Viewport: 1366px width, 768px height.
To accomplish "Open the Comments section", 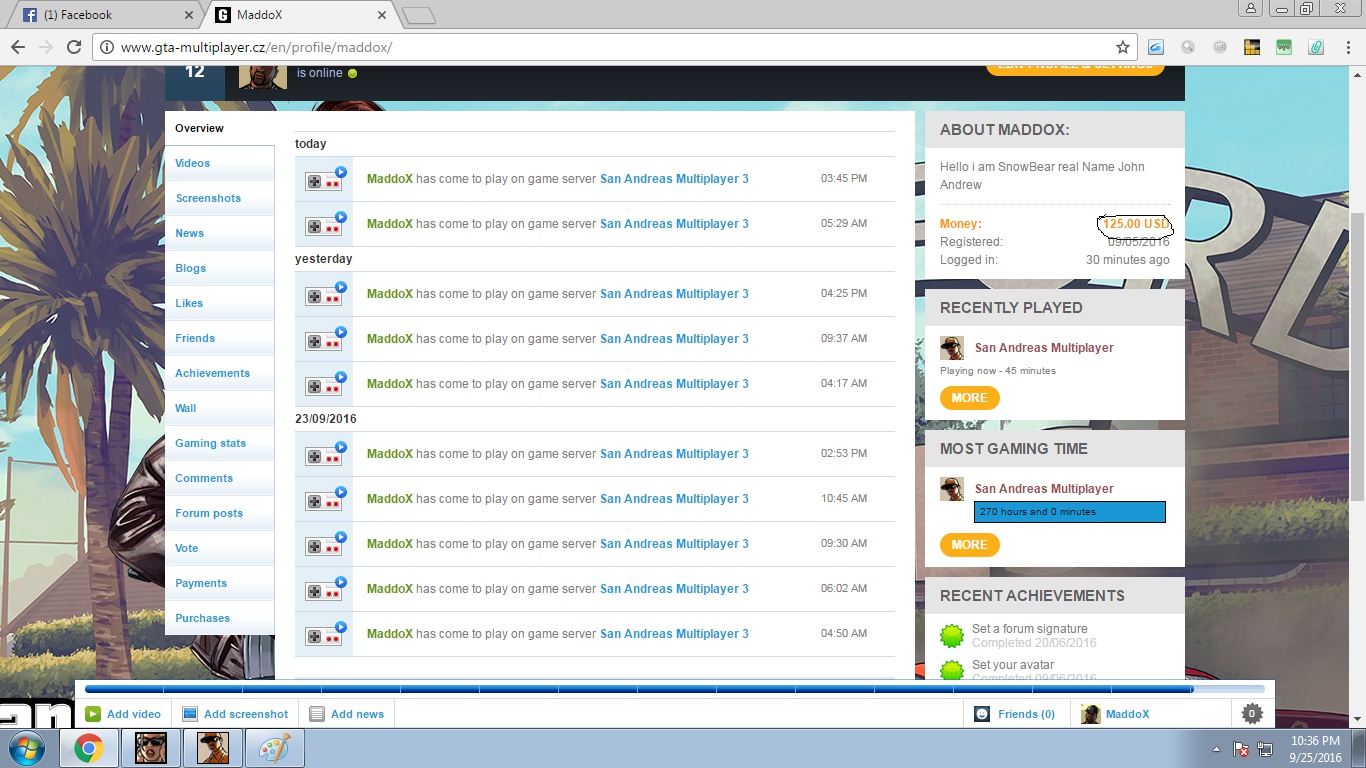I will (x=219, y=478).
